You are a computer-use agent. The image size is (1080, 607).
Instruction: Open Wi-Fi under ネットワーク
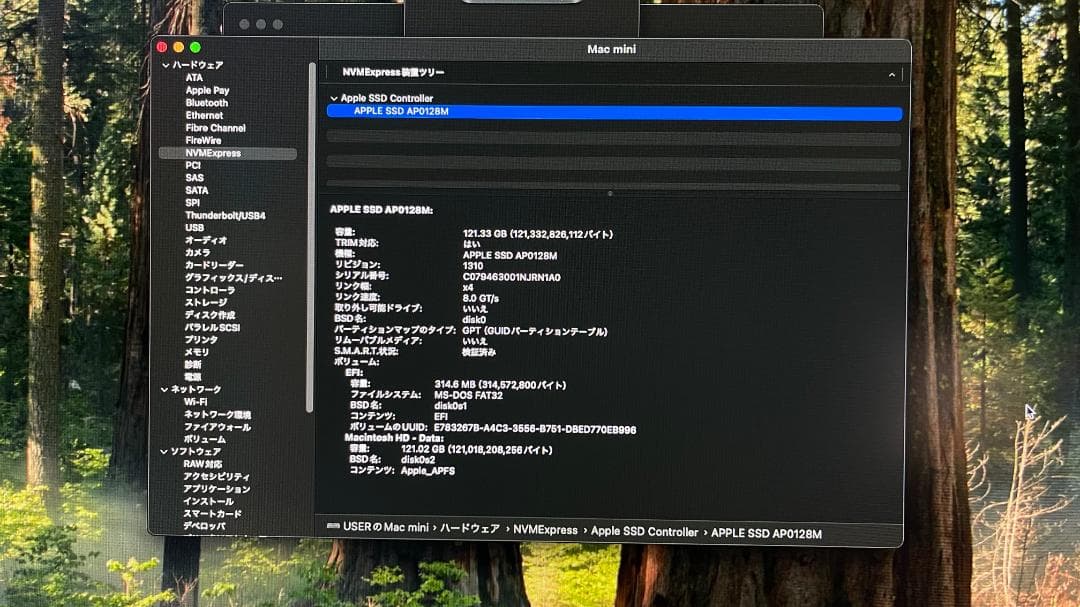(x=195, y=402)
